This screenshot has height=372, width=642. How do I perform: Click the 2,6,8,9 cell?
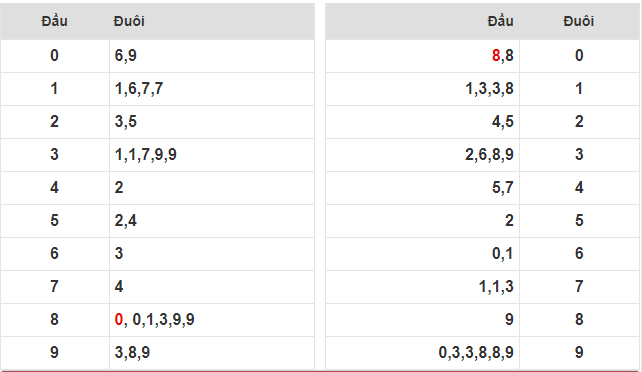coord(422,155)
